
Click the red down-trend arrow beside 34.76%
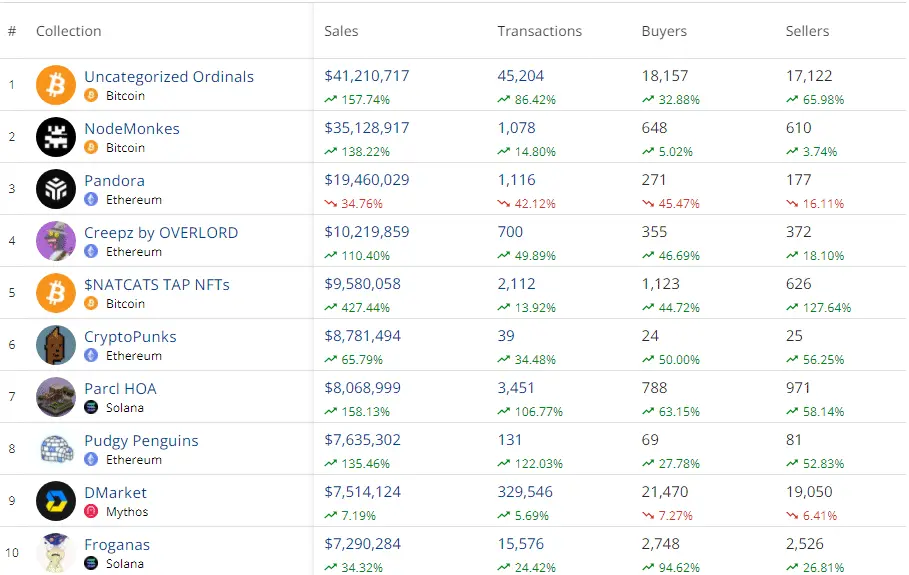(x=330, y=203)
